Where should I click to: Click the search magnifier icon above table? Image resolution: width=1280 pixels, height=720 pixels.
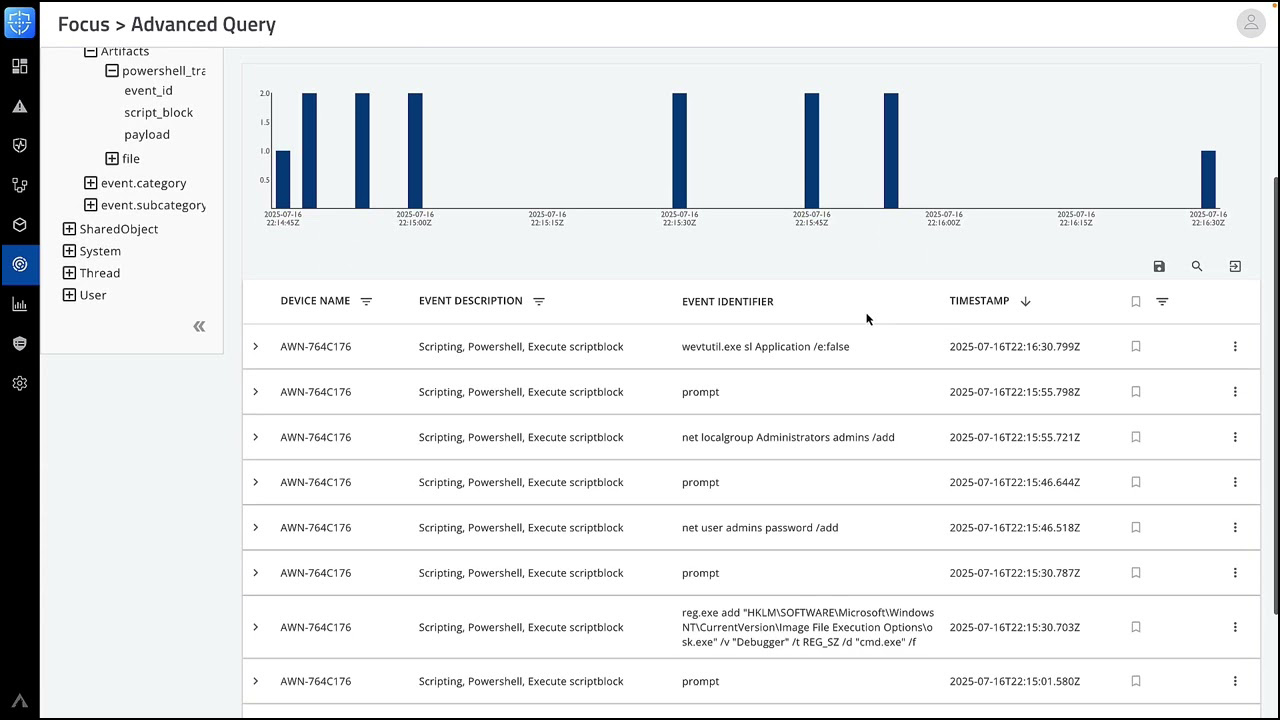[x=1197, y=267]
